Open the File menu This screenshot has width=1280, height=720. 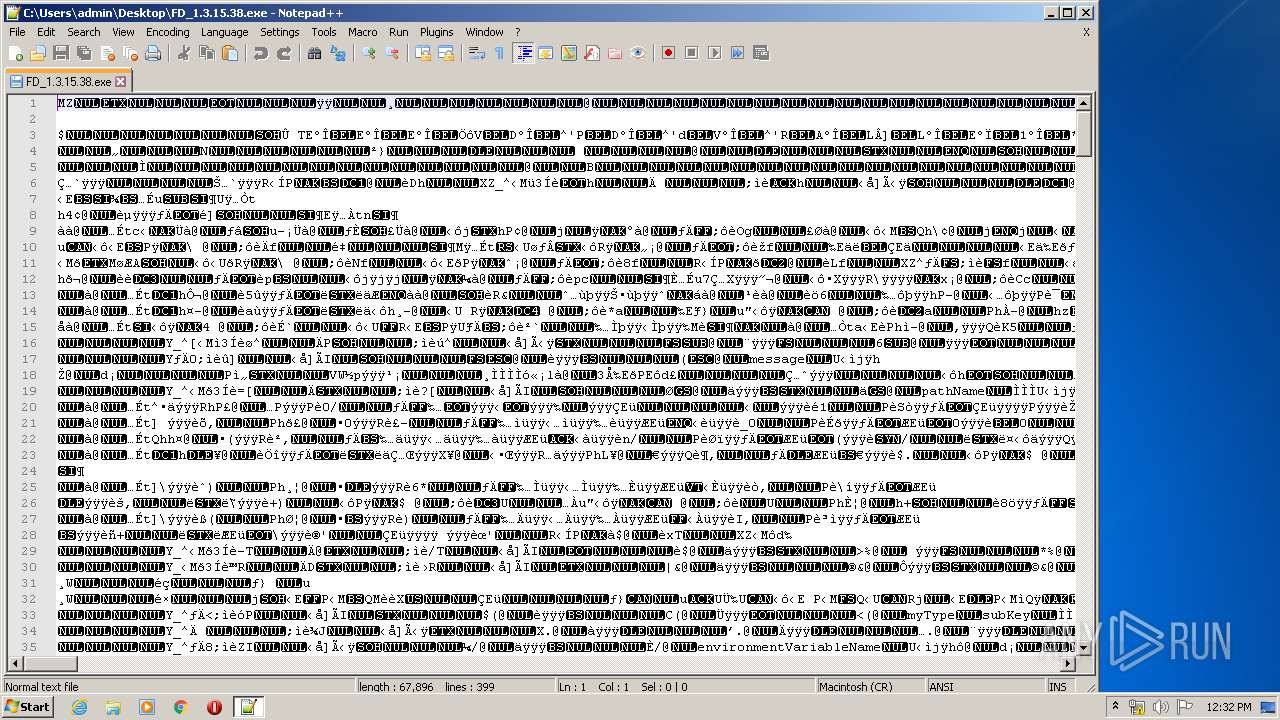pyautogui.click(x=17, y=32)
